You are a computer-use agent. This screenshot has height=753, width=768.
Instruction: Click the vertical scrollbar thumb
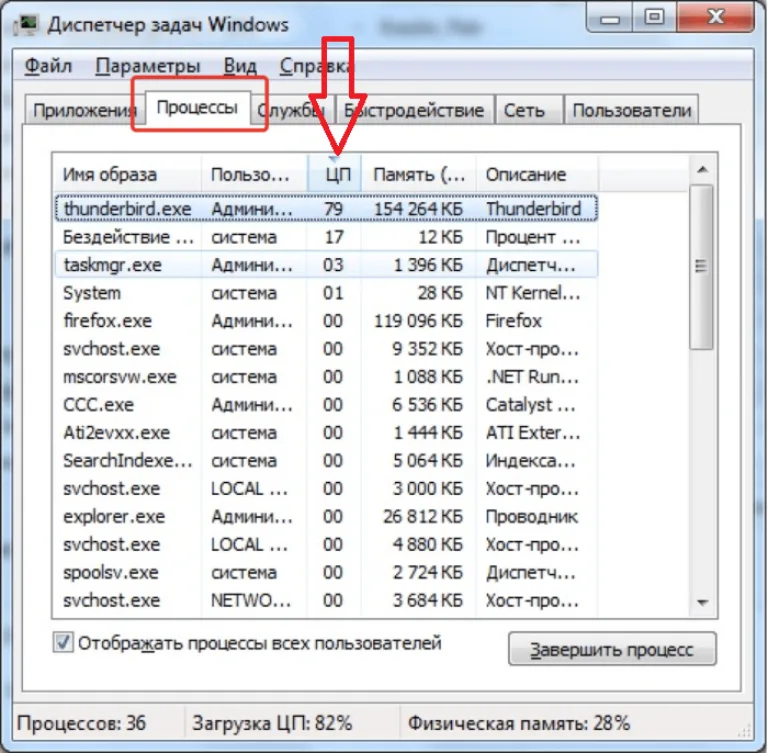click(x=702, y=267)
